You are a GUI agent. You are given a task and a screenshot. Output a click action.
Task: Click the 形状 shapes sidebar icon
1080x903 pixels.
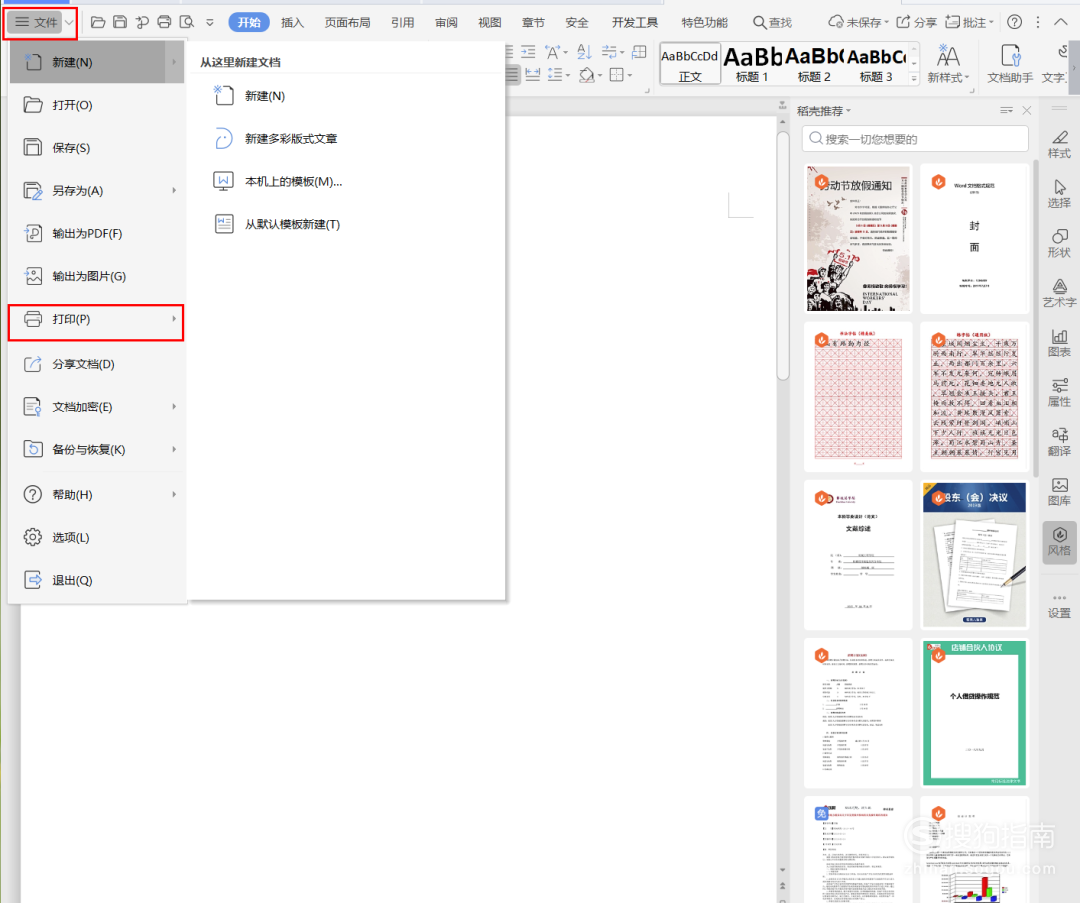1059,243
